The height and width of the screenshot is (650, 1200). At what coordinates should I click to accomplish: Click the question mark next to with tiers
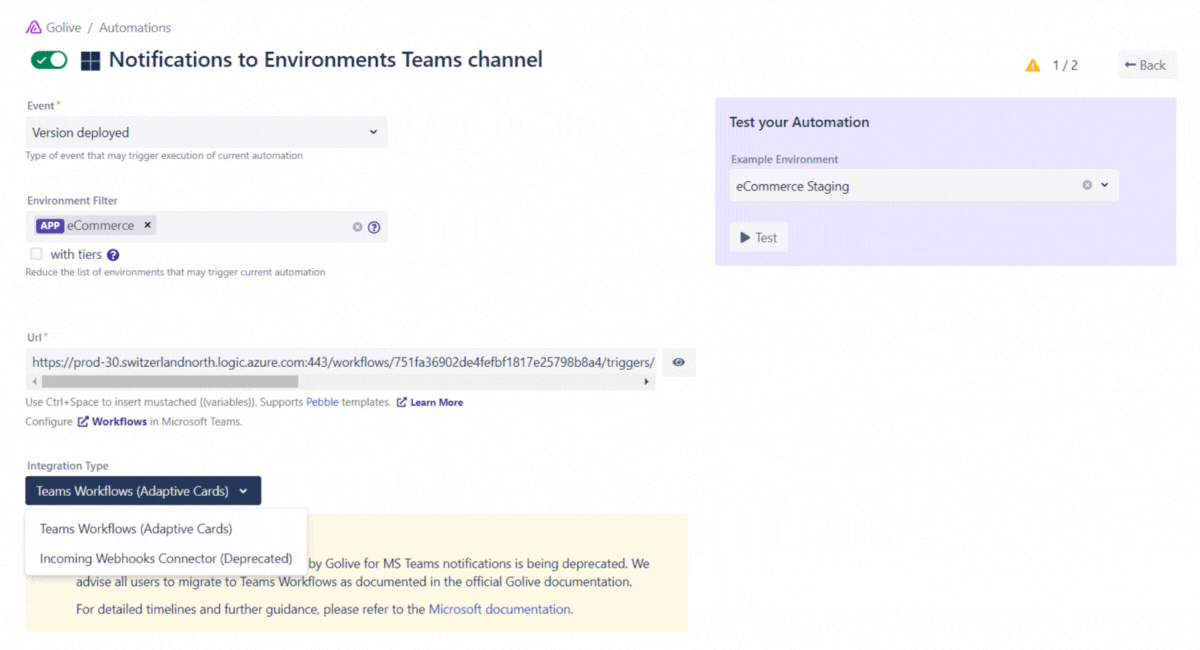[x=113, y=254]
